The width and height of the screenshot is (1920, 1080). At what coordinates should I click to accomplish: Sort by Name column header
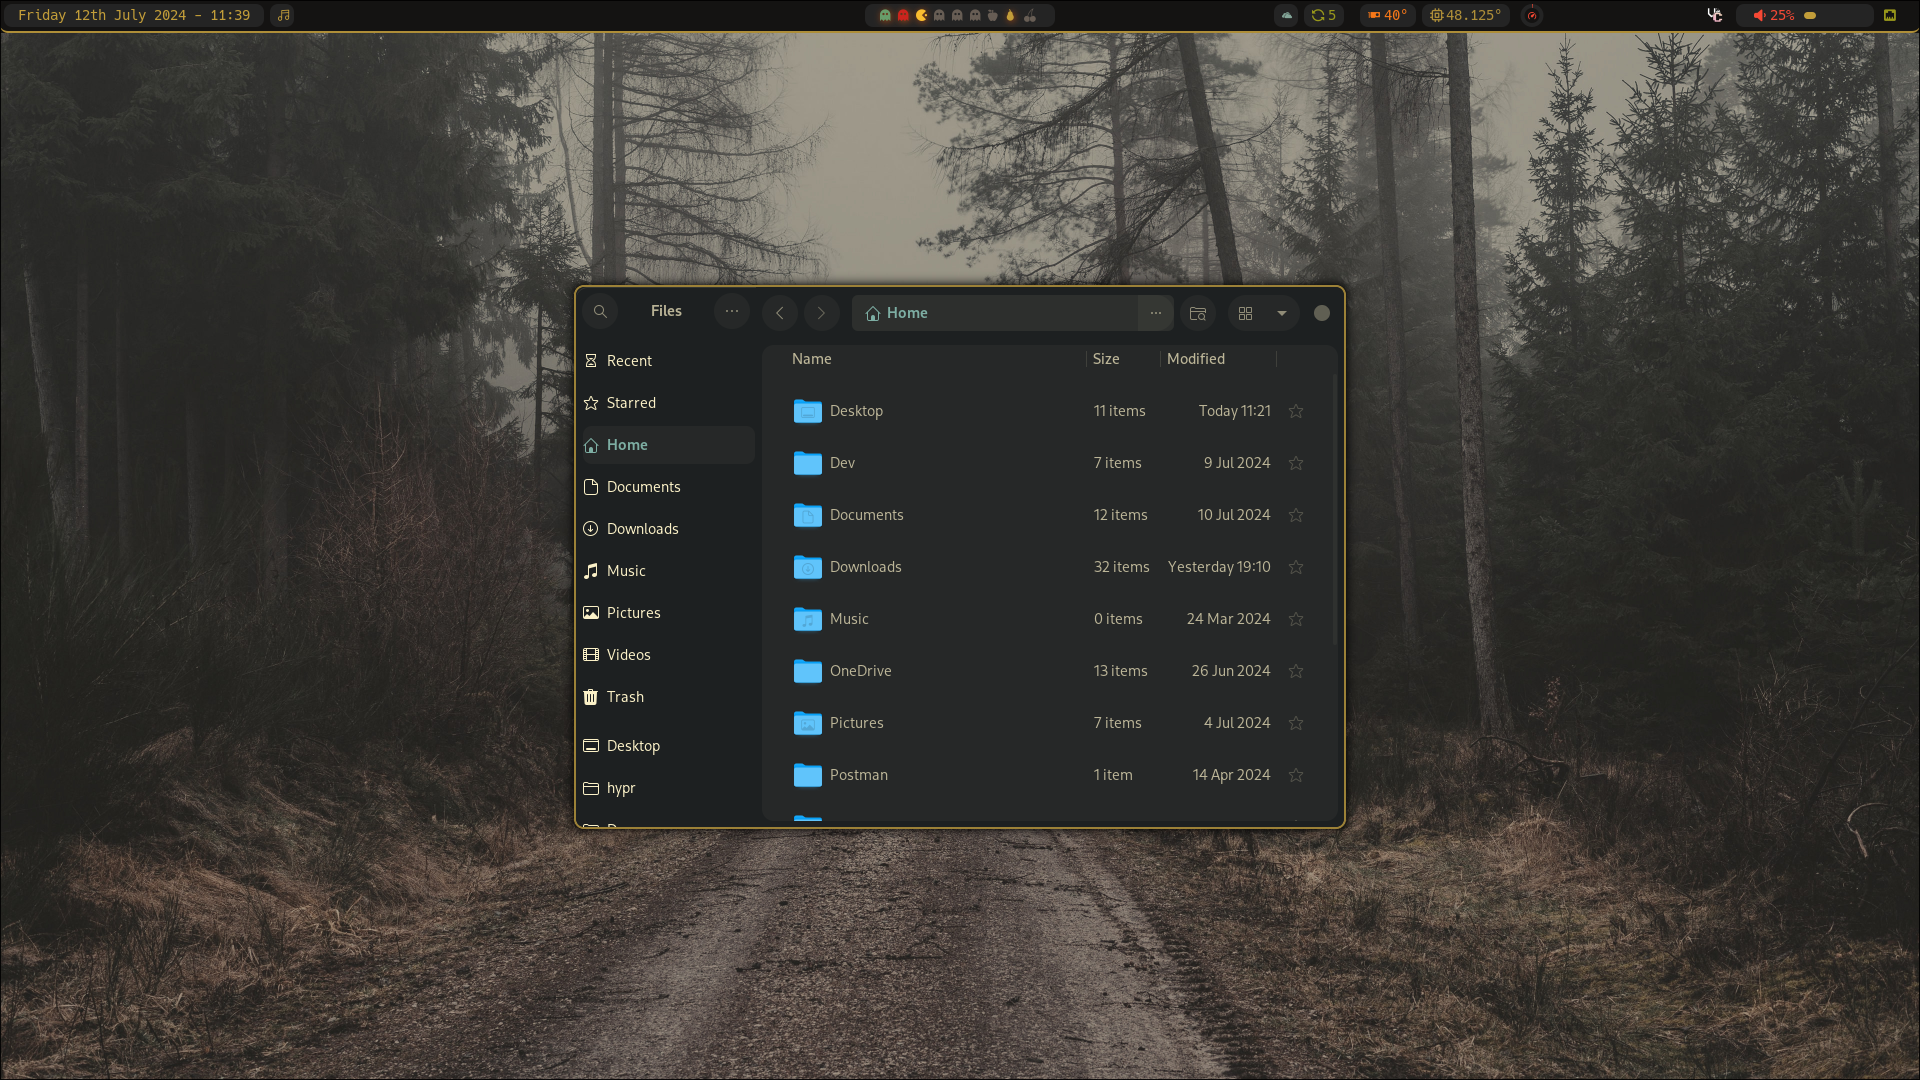(x=812, y=359)
